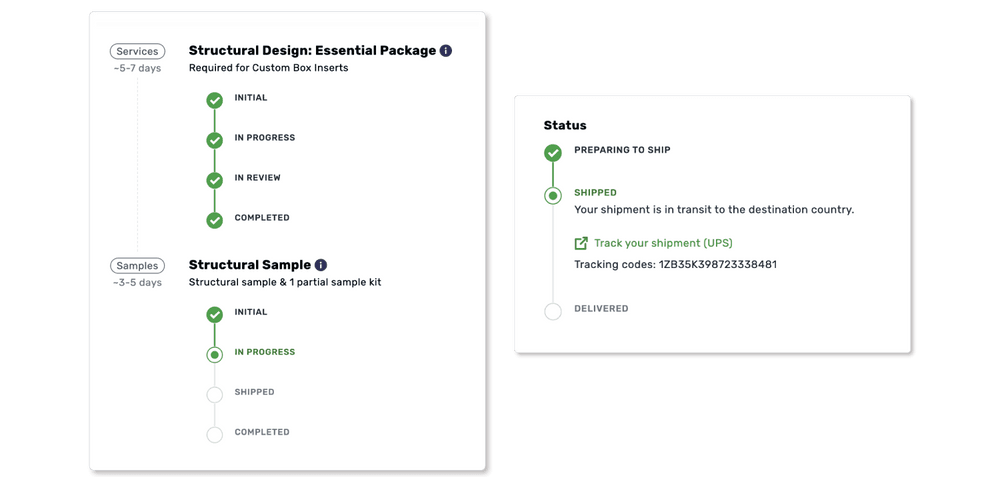Screen dimensions: 1000x477
Task: Select the empty Delivered status circle
Action: tap(553, 311)
